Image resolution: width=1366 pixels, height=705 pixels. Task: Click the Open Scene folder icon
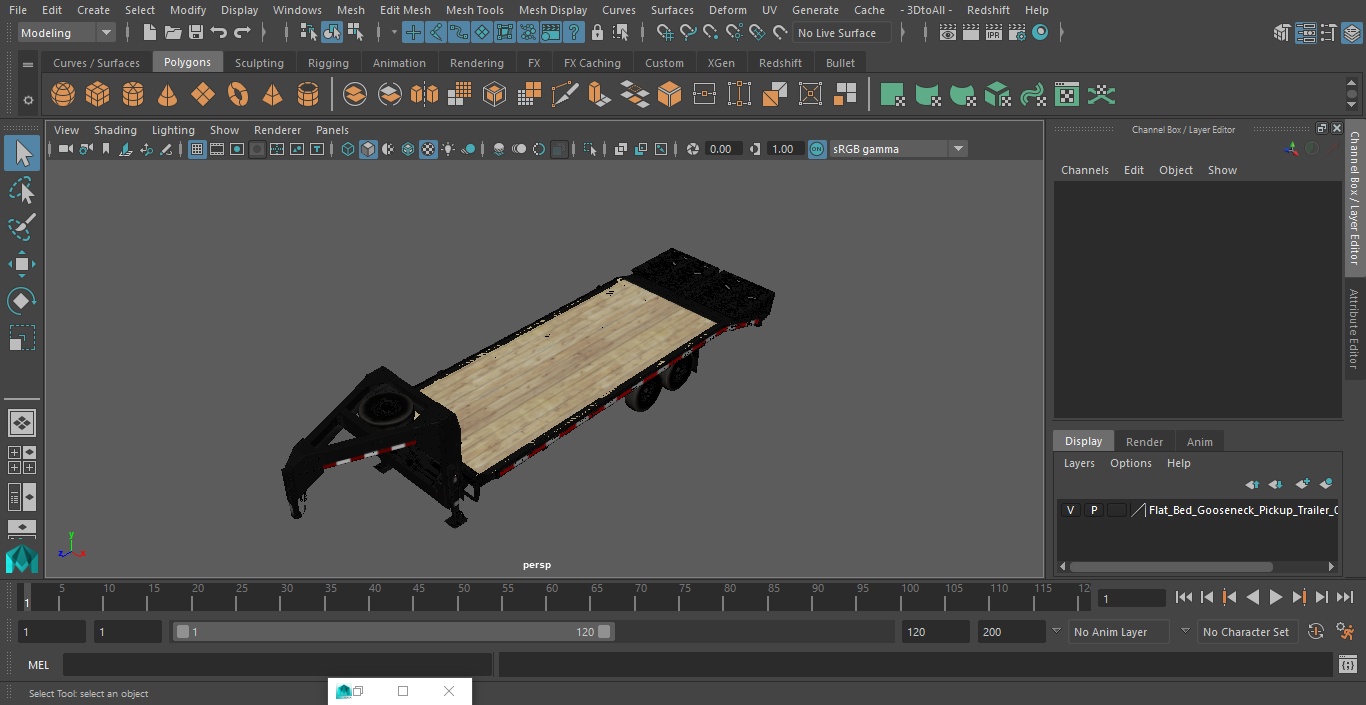click(173, 33)
